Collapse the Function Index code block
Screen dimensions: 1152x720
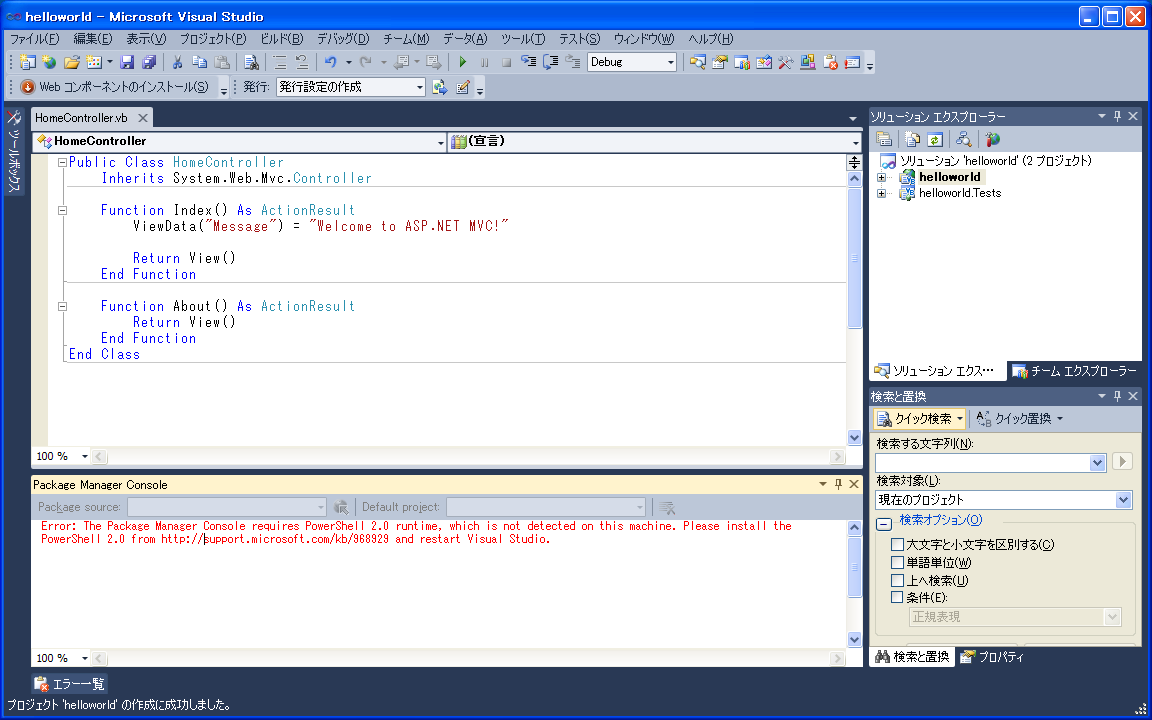click(x=62, y=210)
